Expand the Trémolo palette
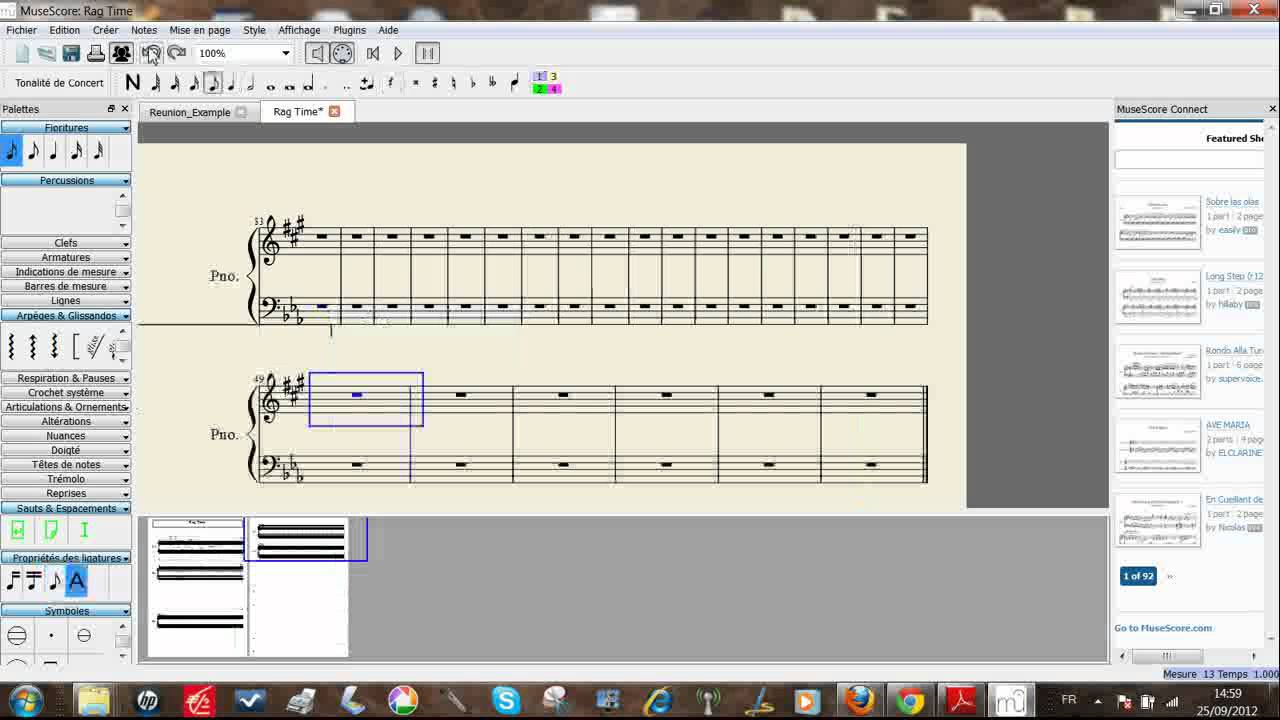 (x=66, y=479)
